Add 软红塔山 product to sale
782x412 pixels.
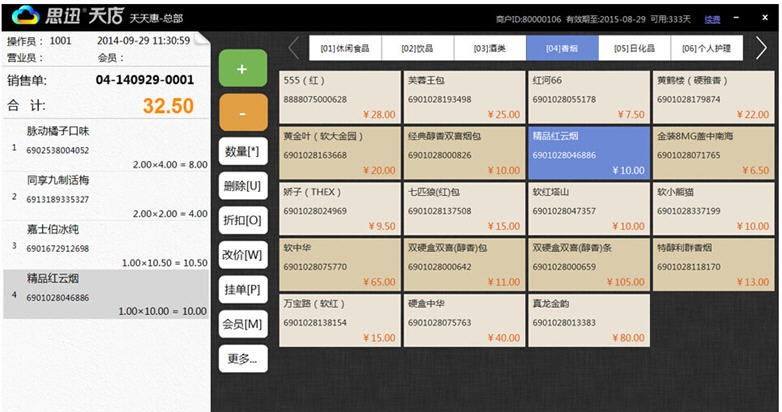589,209
